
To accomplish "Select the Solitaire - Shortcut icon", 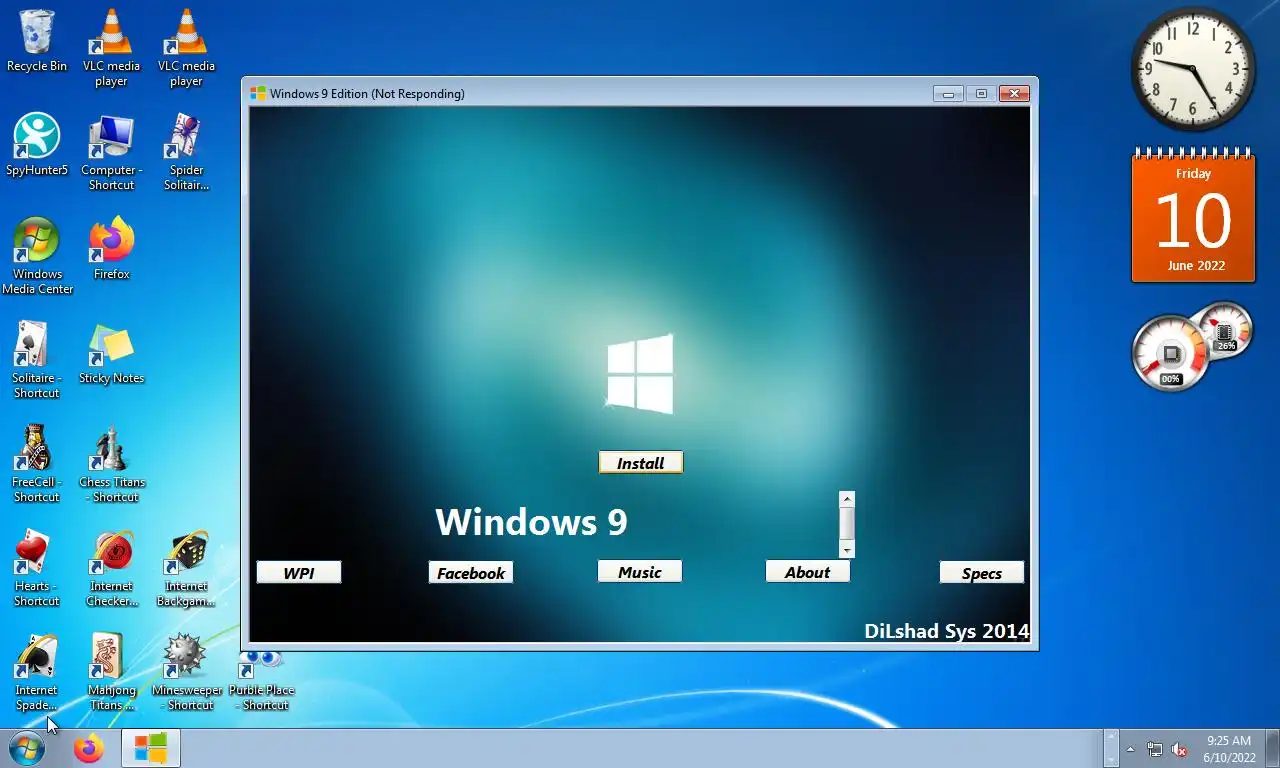I will (37, 359).
